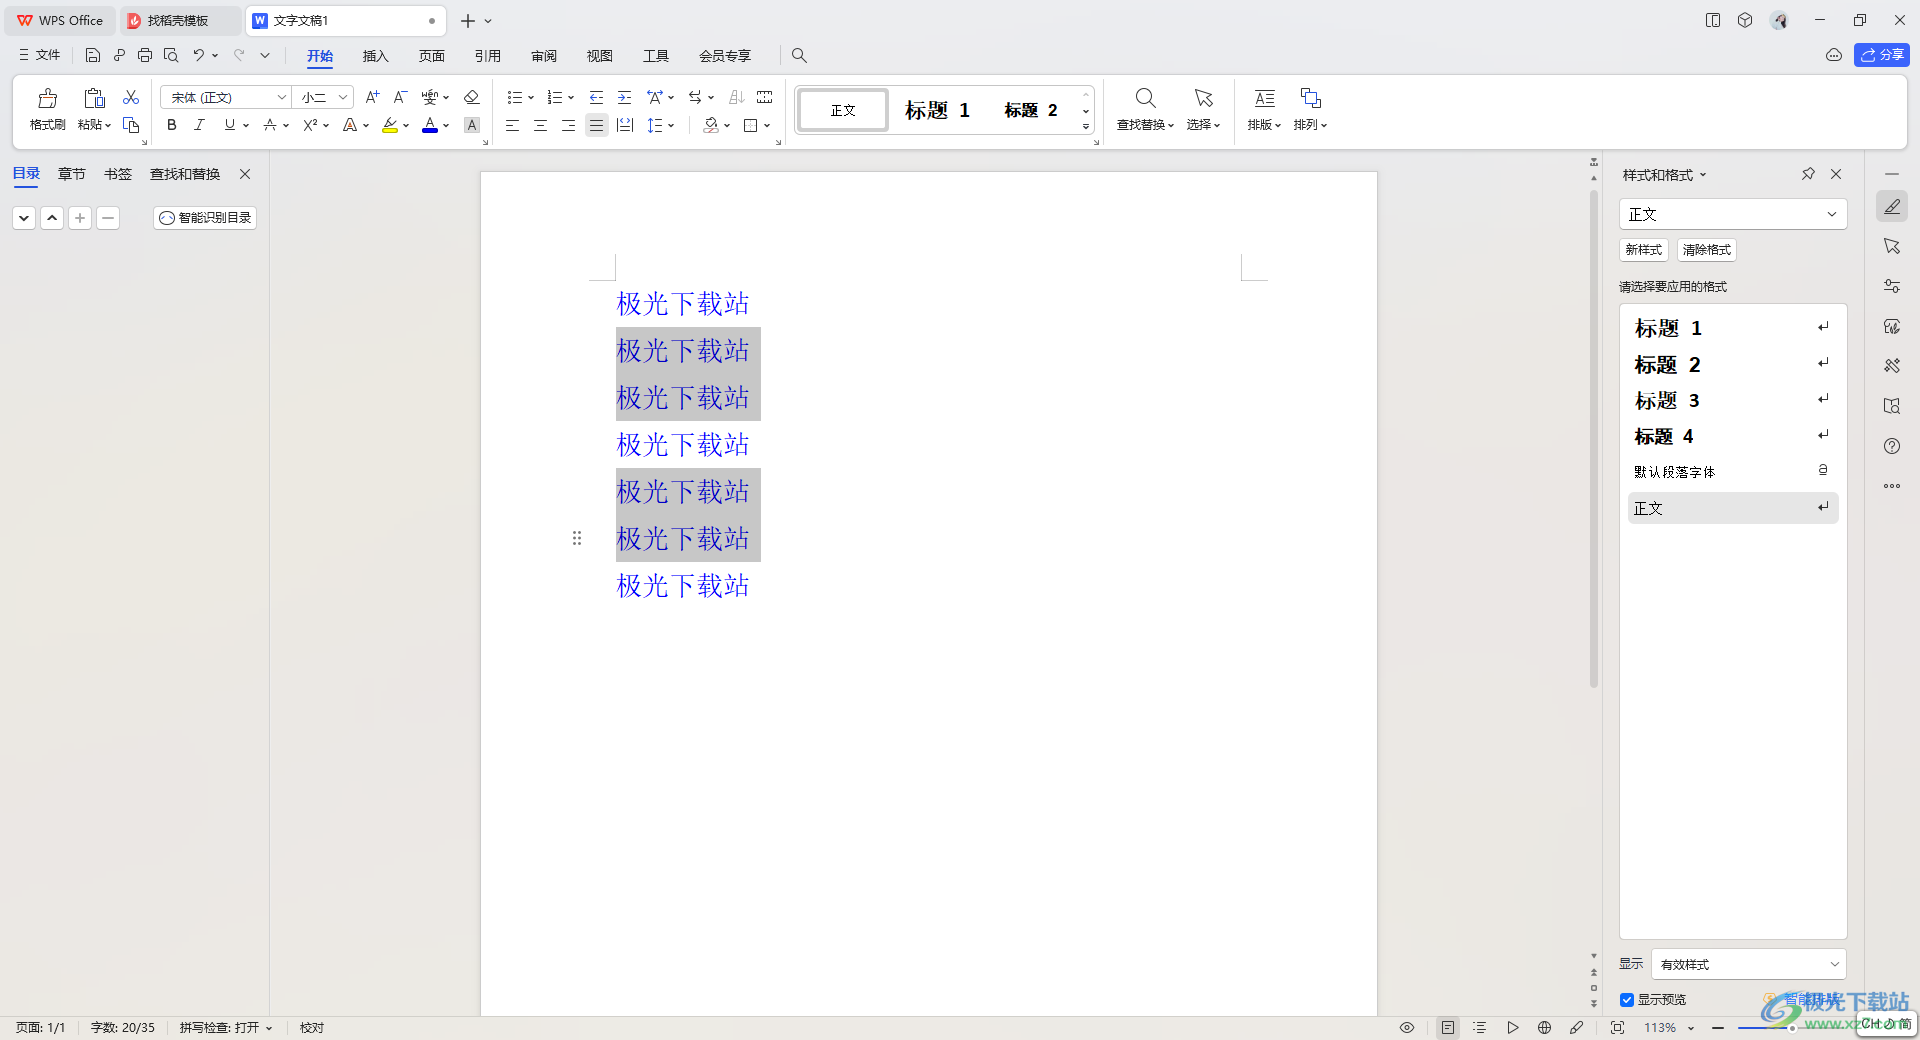Open the 视图 ribbon tab
This screenshot has height=1040, width=1920.
click(600, 55)
